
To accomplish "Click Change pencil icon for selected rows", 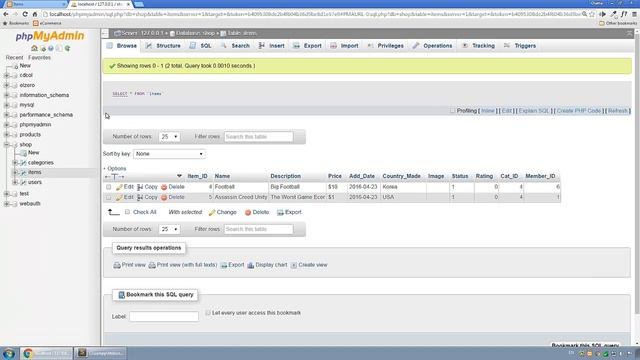I will (212, 212).
